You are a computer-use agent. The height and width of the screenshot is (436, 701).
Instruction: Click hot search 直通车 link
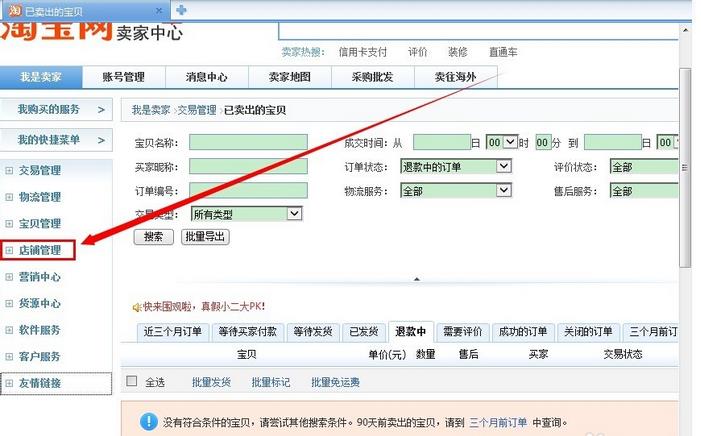pyautogui.click(x=503, y=52)
